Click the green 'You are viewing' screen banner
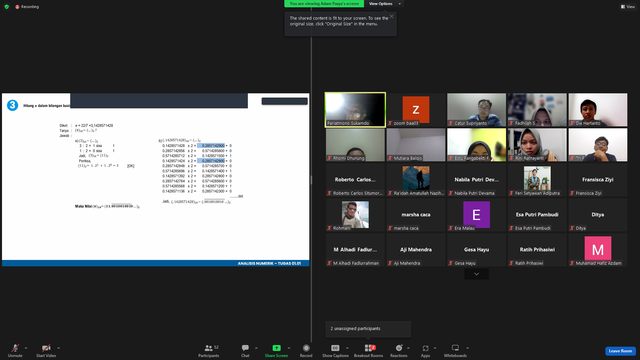 click(x=324, y=4)
